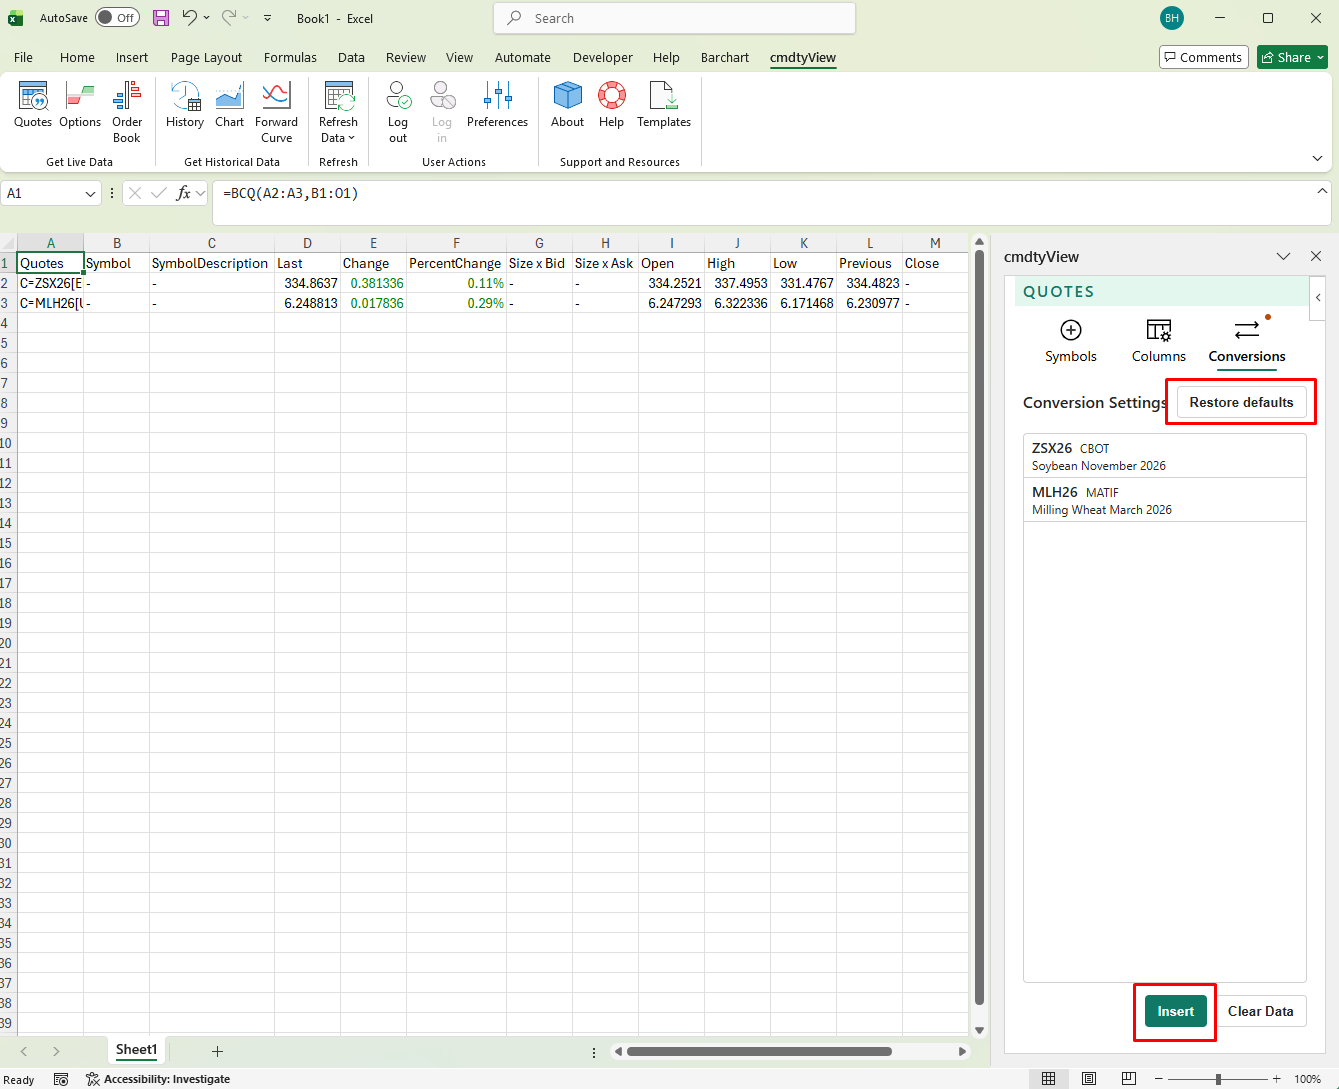
Task: Click the Restore defaults button
Action: (x=1241, y=402)
